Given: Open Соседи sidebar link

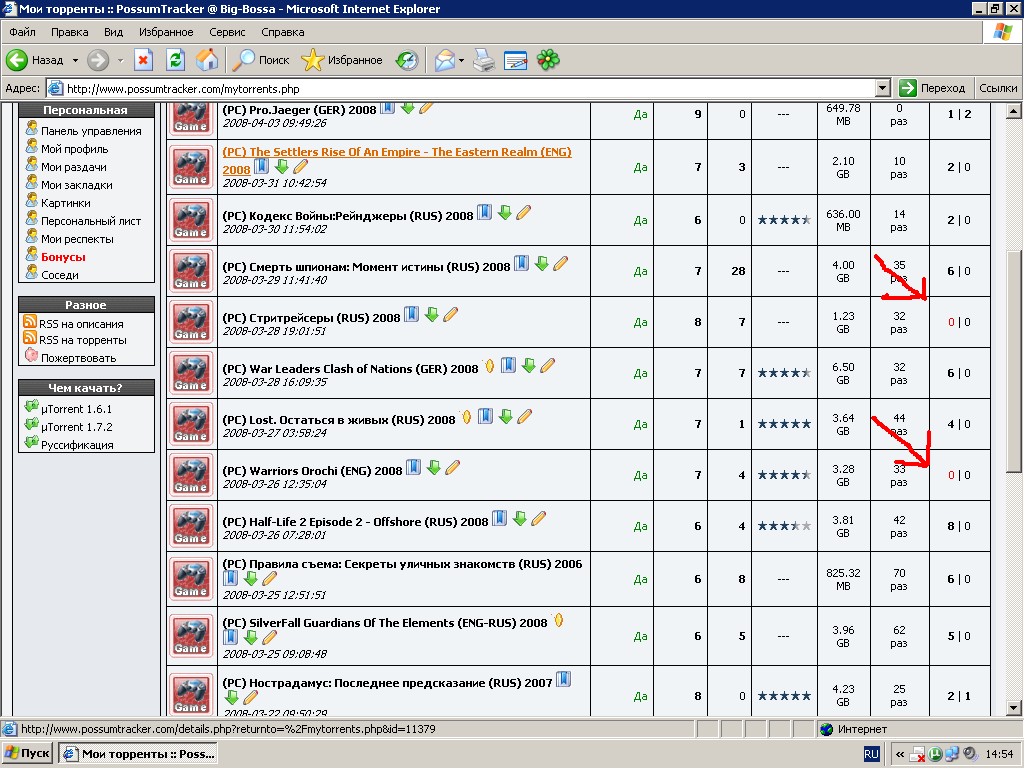Looking at the screenshot, I should 59,275.
